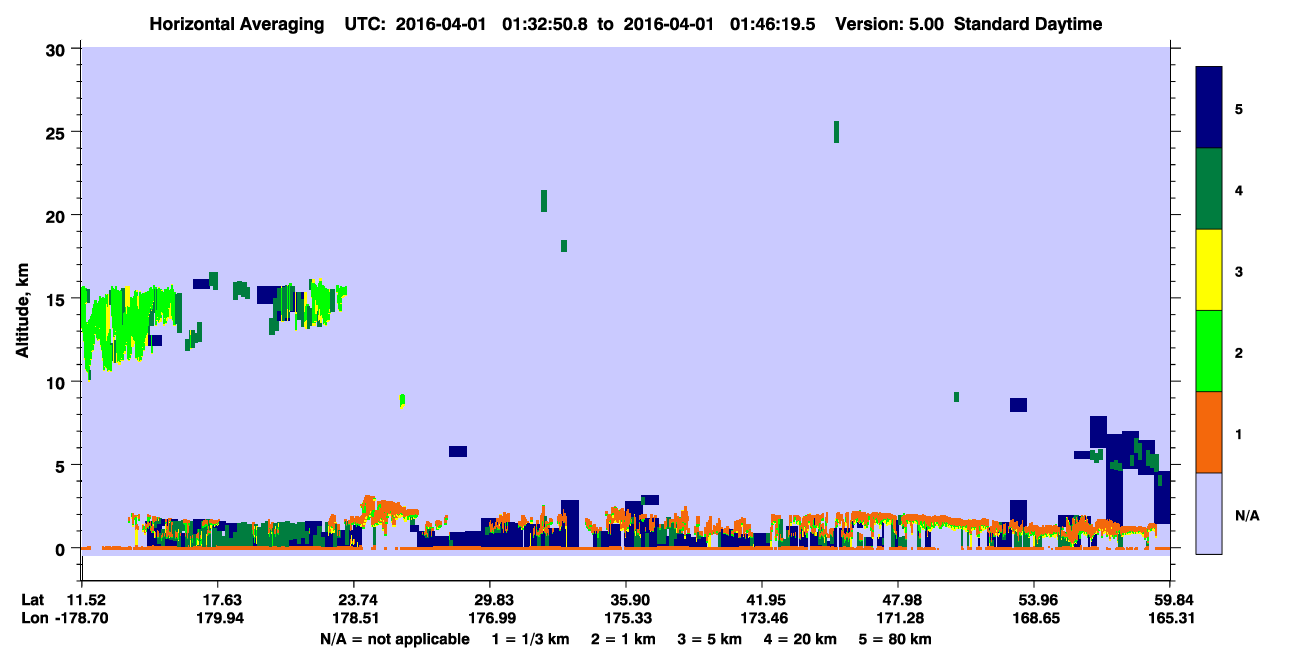The image size is (1300, 667).
Task: Click the '4 = 20 km' legend entry
Action: [x=800, y=639]
